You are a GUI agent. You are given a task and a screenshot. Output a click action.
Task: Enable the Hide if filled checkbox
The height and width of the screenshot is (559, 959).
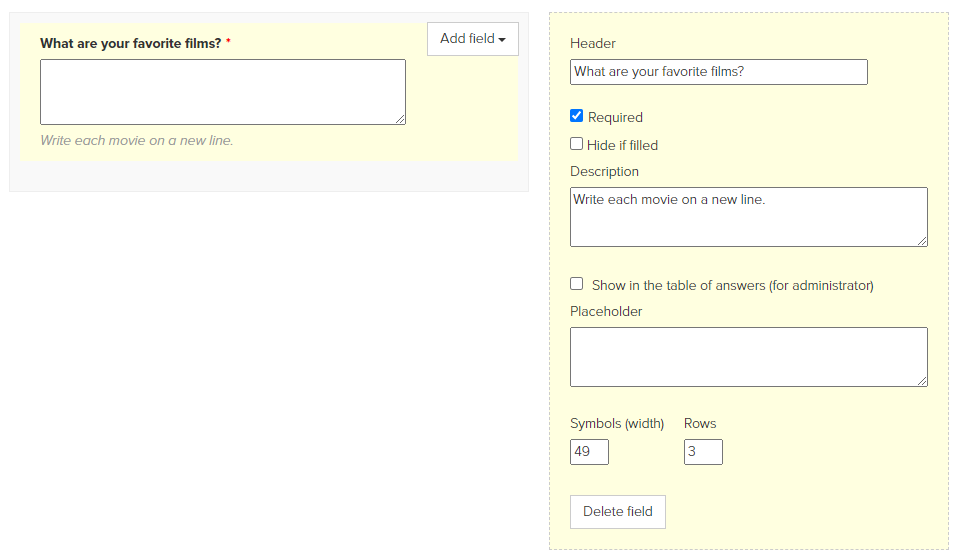tap(576, 144)
